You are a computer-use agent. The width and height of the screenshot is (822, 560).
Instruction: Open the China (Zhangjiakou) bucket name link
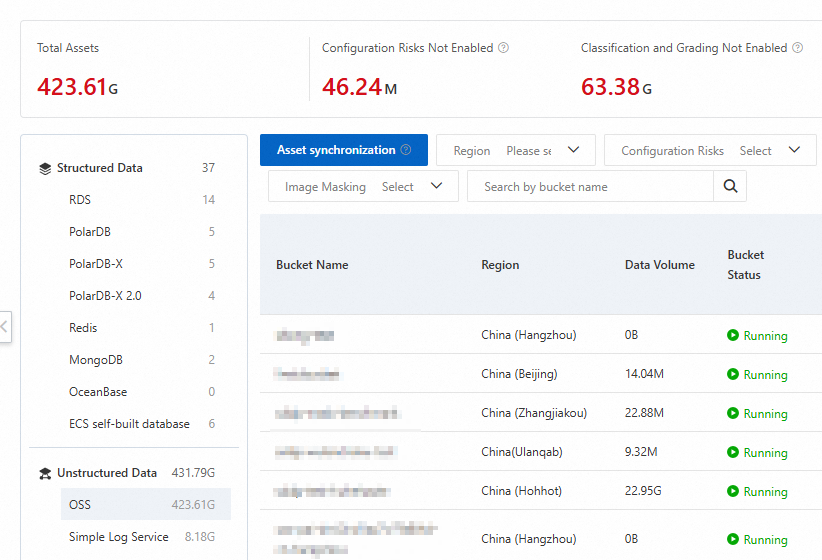pos(337,413)
